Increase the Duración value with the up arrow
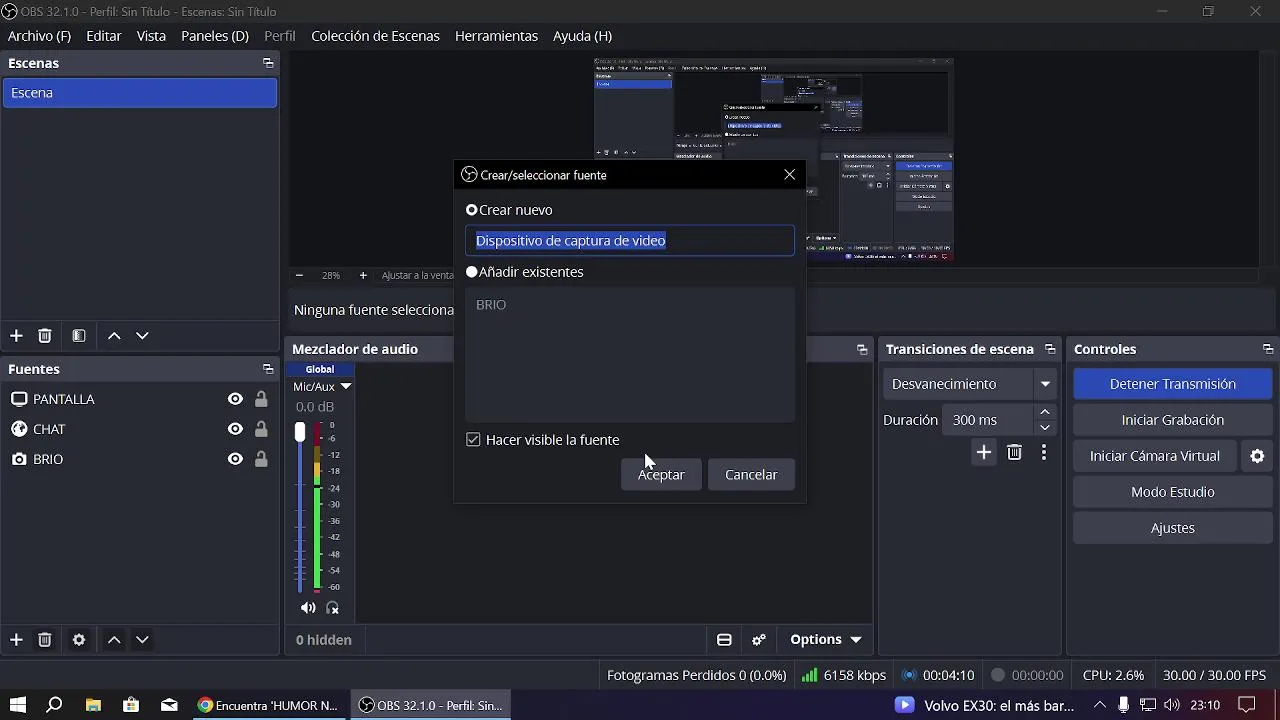Screen dimensions: 1280x720 click(1045, 412)
